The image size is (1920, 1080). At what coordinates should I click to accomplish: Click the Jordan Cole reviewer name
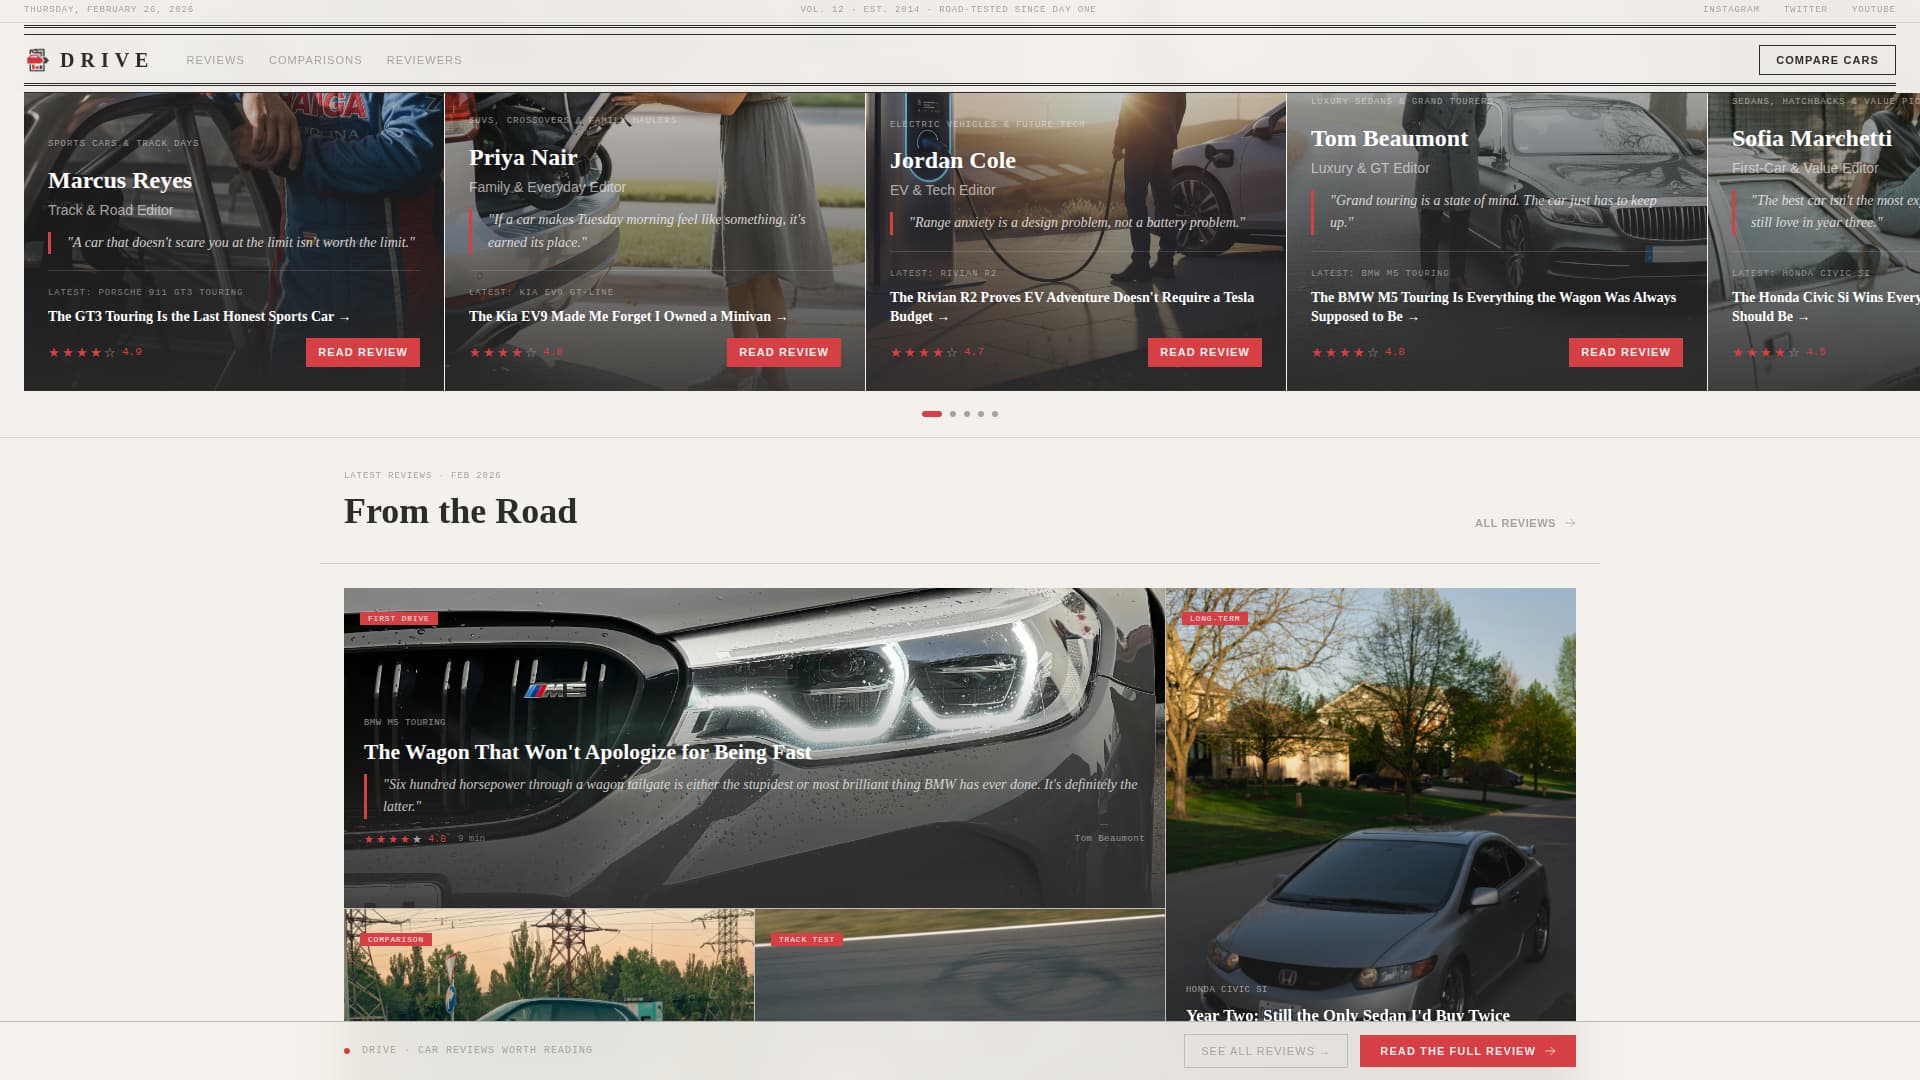pos(953,161)
